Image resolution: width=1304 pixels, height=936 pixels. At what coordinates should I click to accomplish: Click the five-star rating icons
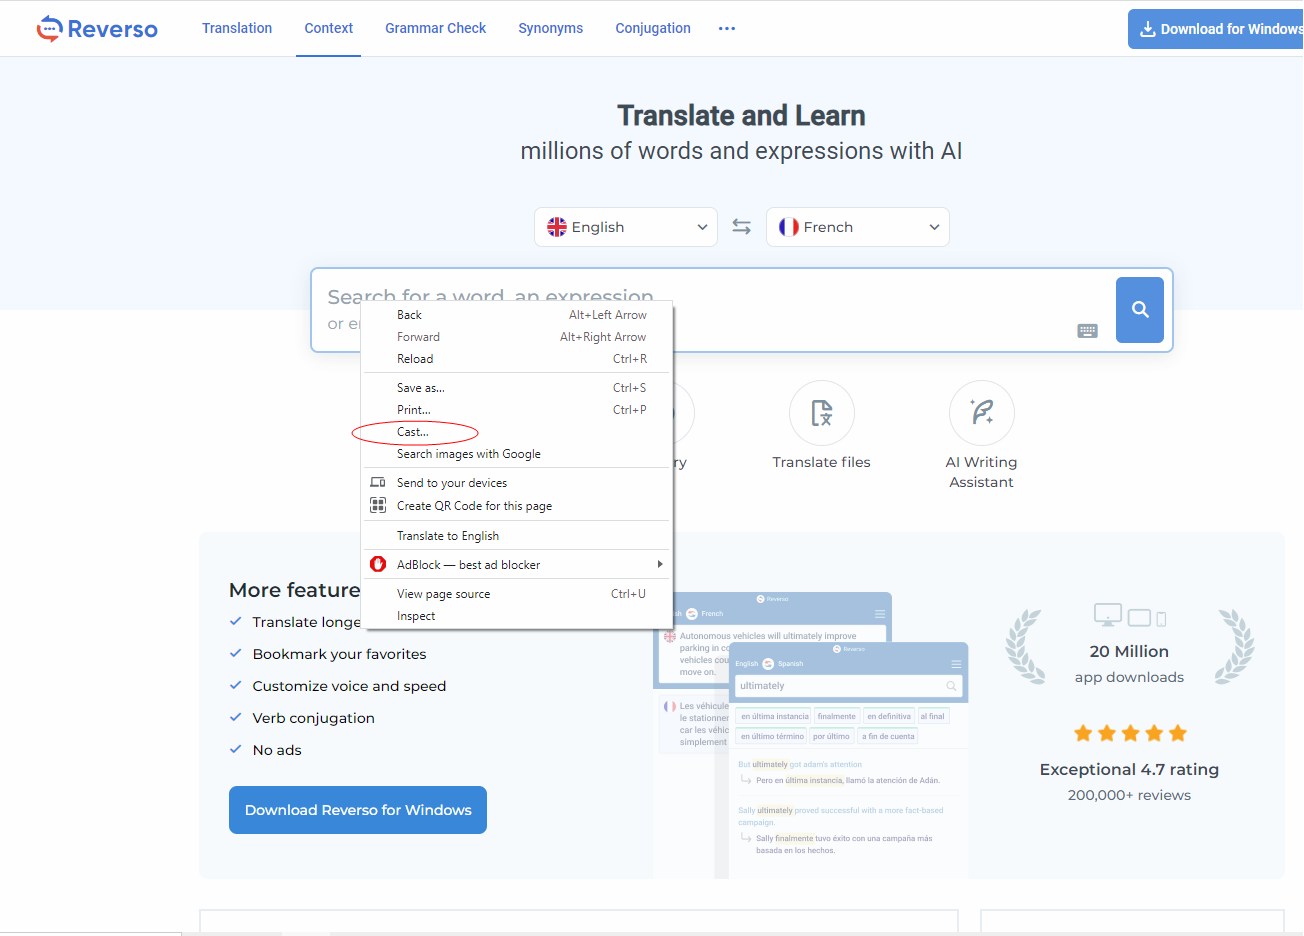point(1130,733)
